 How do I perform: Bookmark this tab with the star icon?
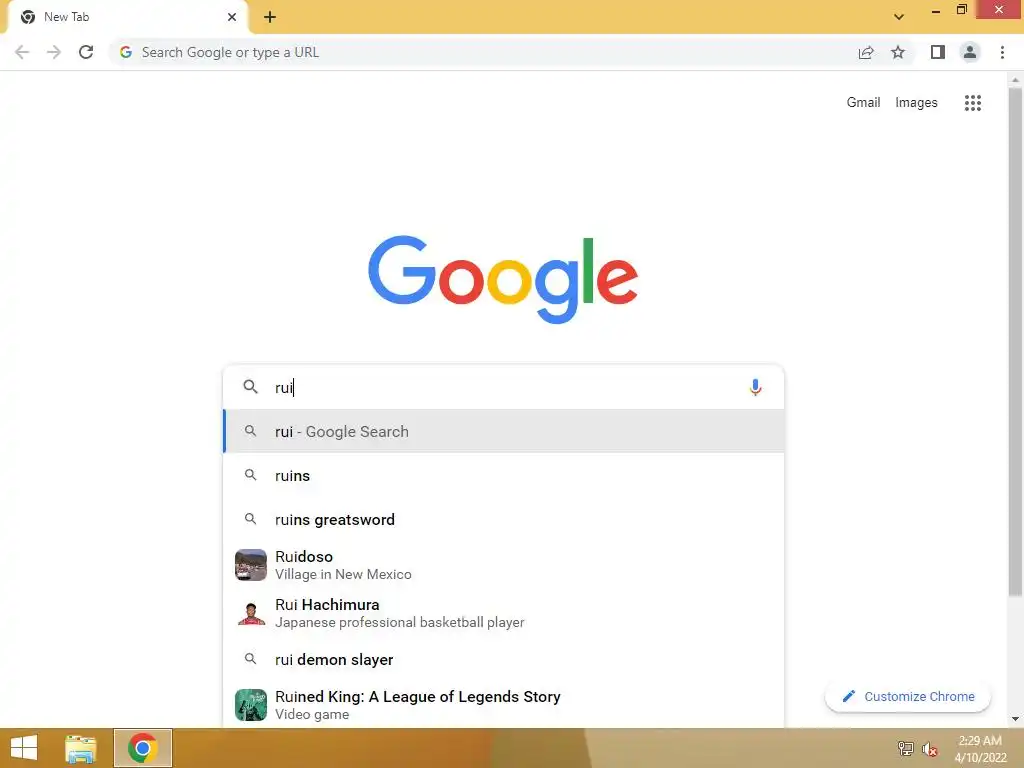pos(898,52)
